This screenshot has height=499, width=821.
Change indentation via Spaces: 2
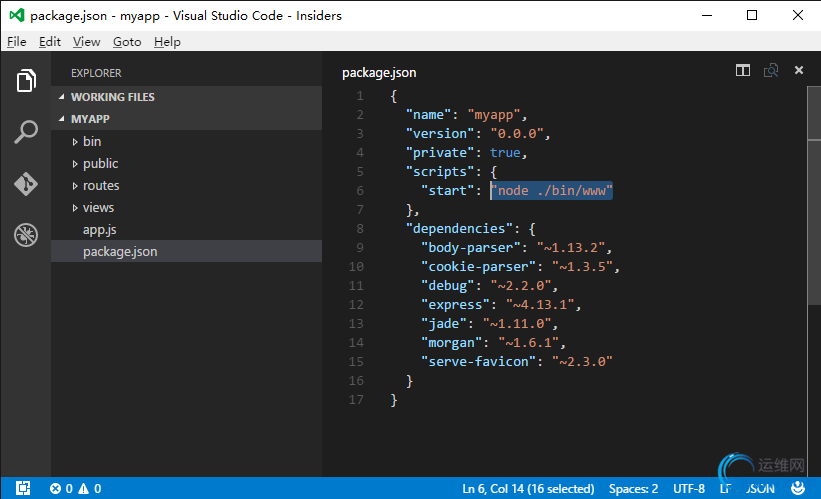(633, 489)
